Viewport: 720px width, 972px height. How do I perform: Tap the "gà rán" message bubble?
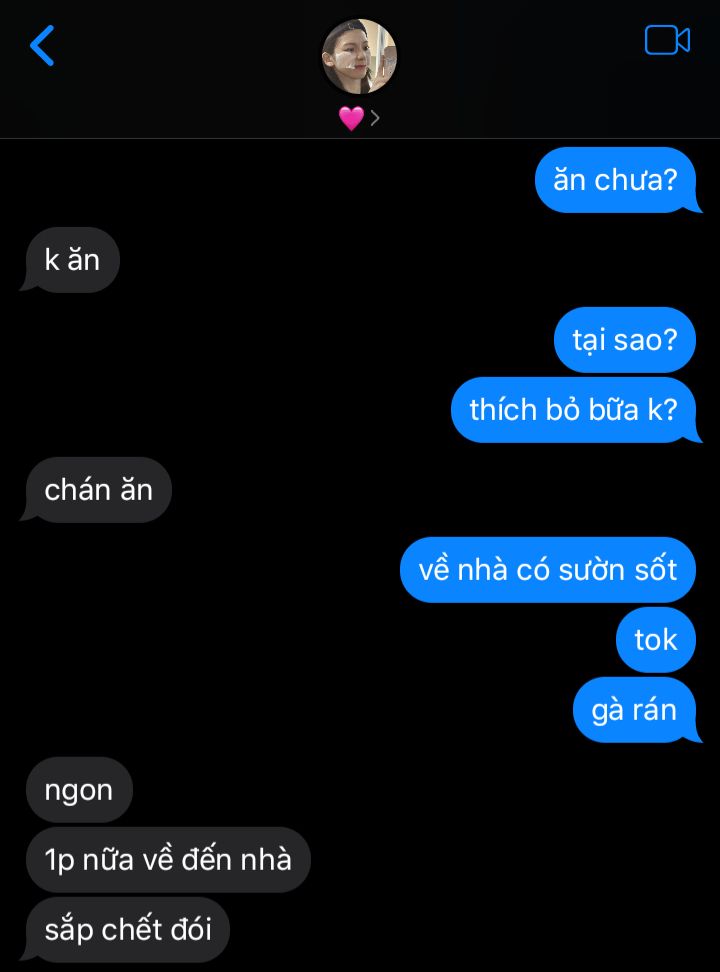(635, 710)
